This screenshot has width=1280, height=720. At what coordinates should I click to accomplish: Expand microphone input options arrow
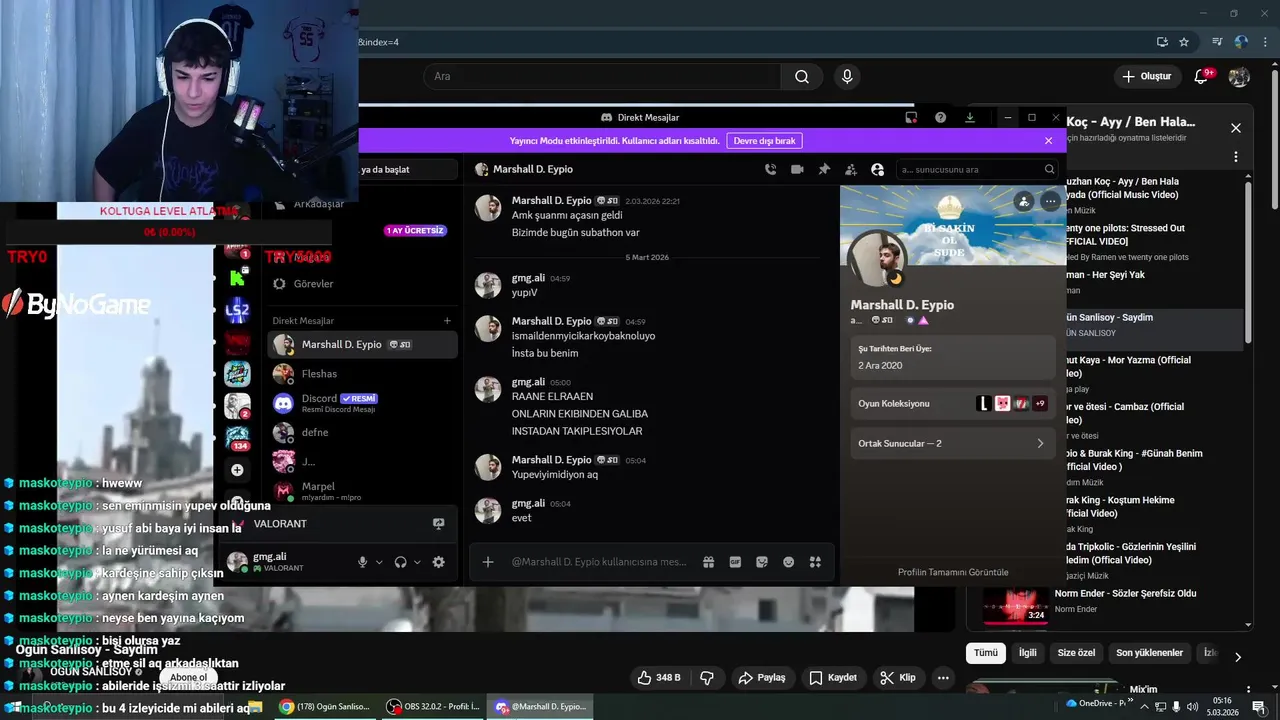click(379, 562)
